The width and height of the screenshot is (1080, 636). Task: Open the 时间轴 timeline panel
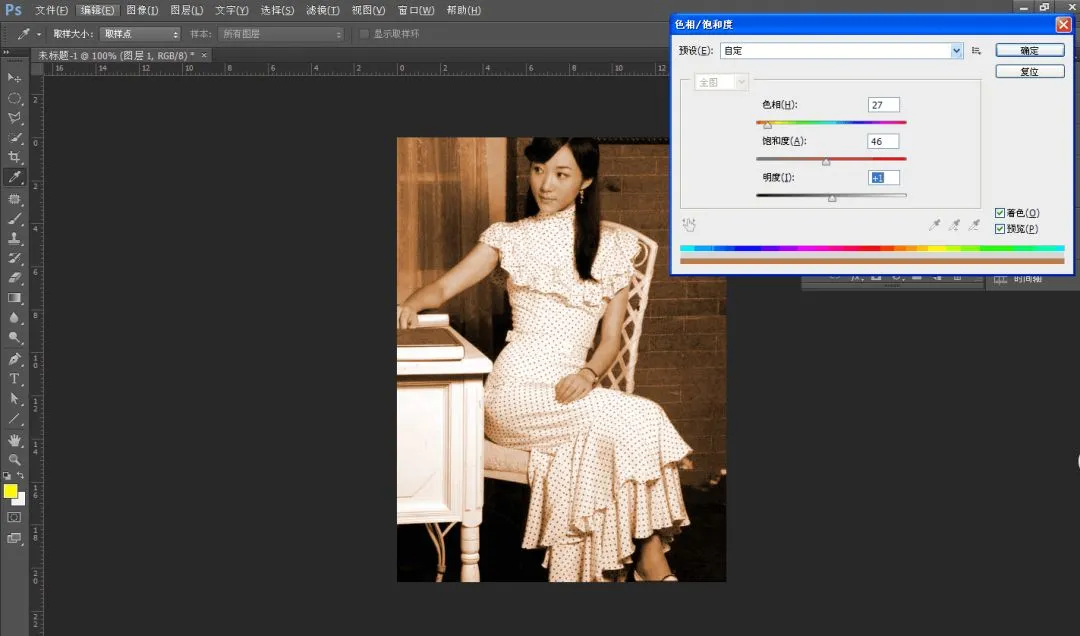(1027, 279)
